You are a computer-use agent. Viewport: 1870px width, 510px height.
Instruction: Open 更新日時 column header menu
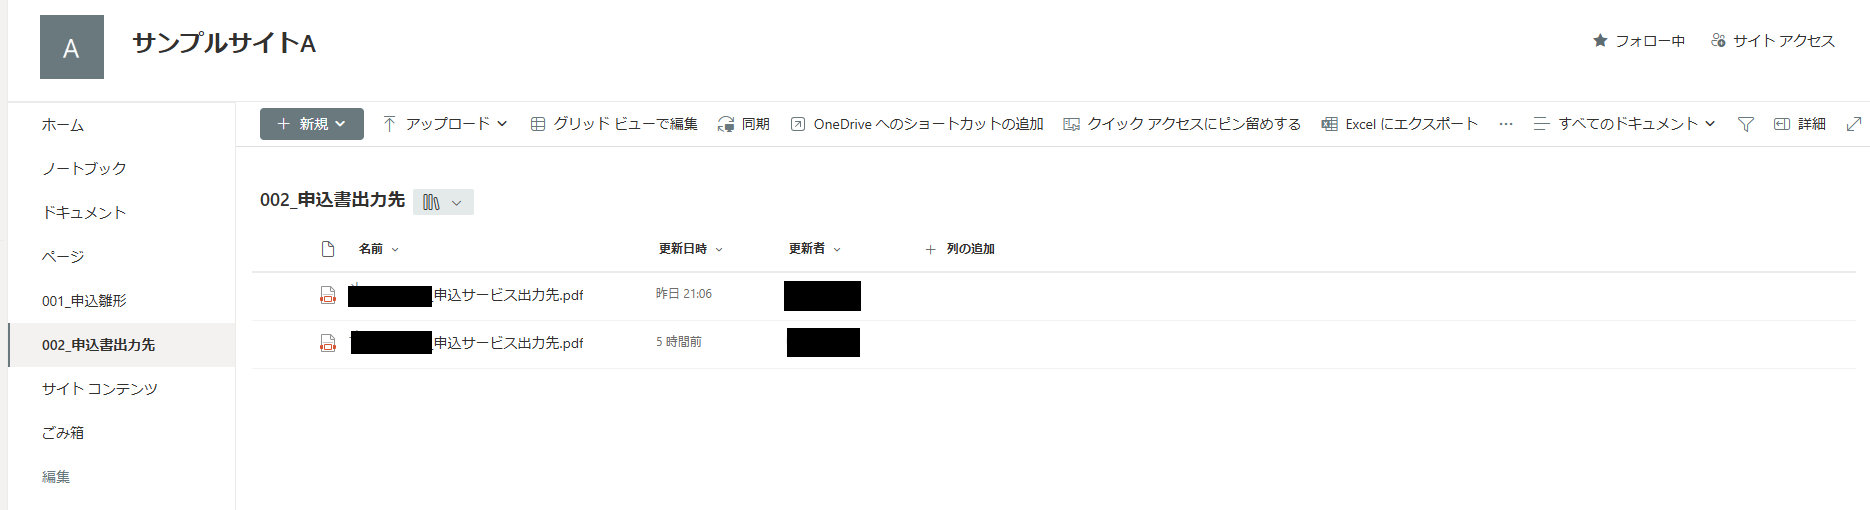tap(690, 249)
